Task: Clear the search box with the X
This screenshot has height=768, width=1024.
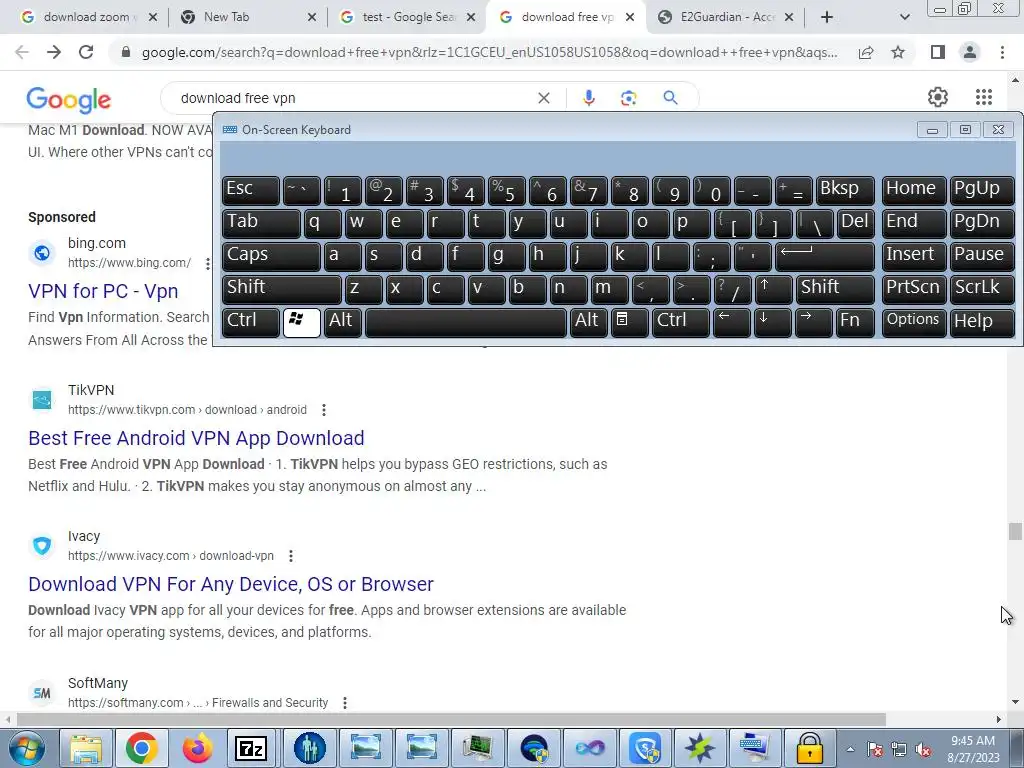Action: pyautogui.click(x=543, y=98)
